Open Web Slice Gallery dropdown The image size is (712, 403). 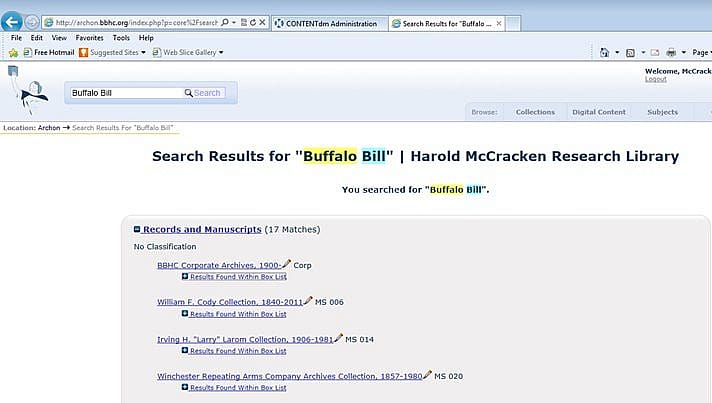pos(188,53)
